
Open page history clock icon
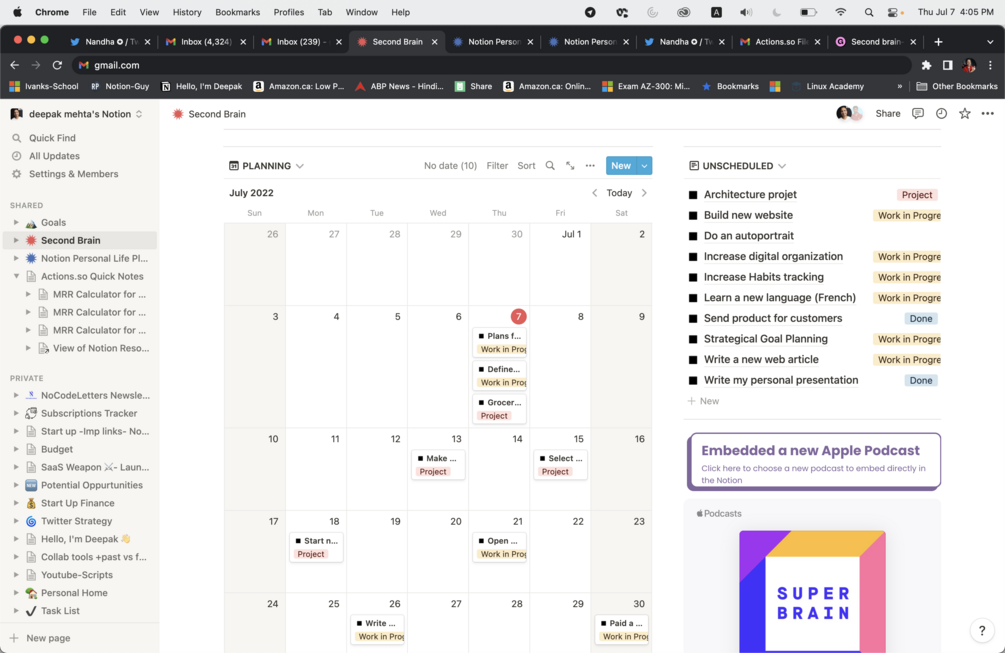coord(941,113)
